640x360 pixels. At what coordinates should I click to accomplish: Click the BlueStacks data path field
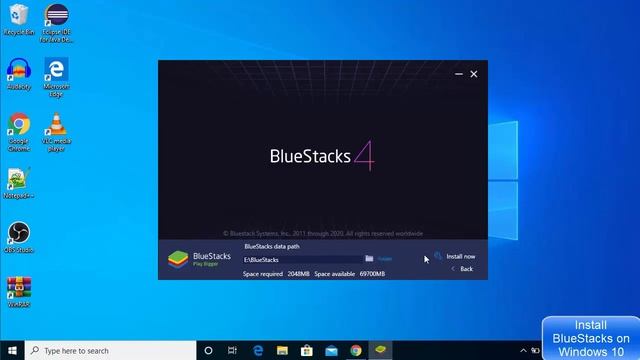302,260
